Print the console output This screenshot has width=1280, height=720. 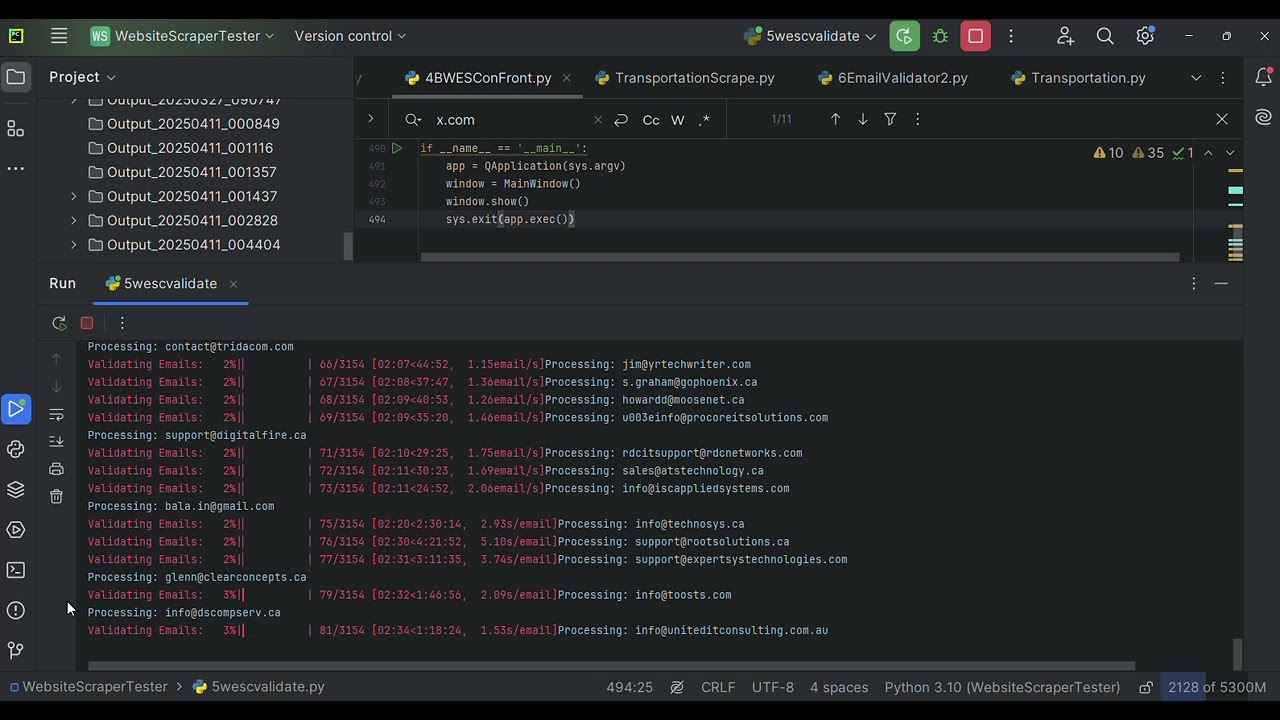56,469
